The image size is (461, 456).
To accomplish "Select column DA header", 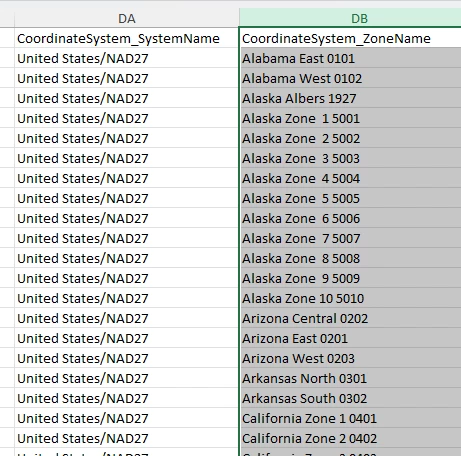I will coord(127,18).
